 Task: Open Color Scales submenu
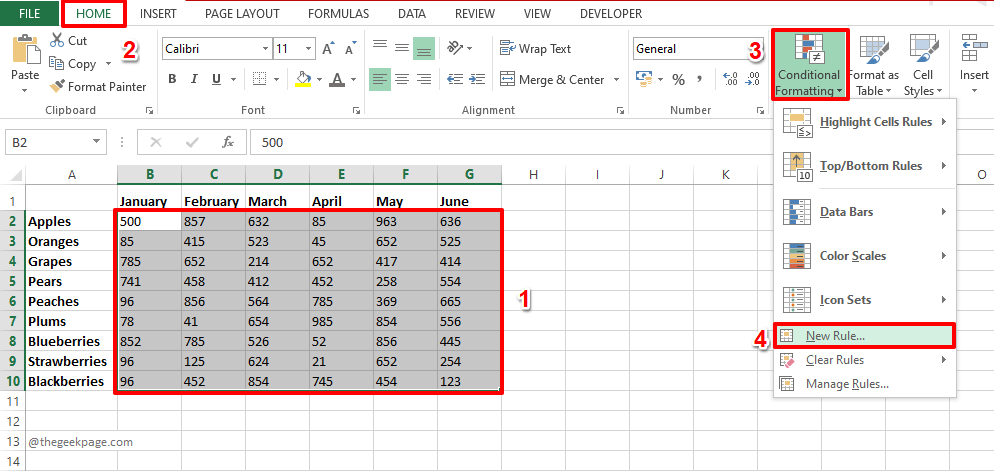865,256
